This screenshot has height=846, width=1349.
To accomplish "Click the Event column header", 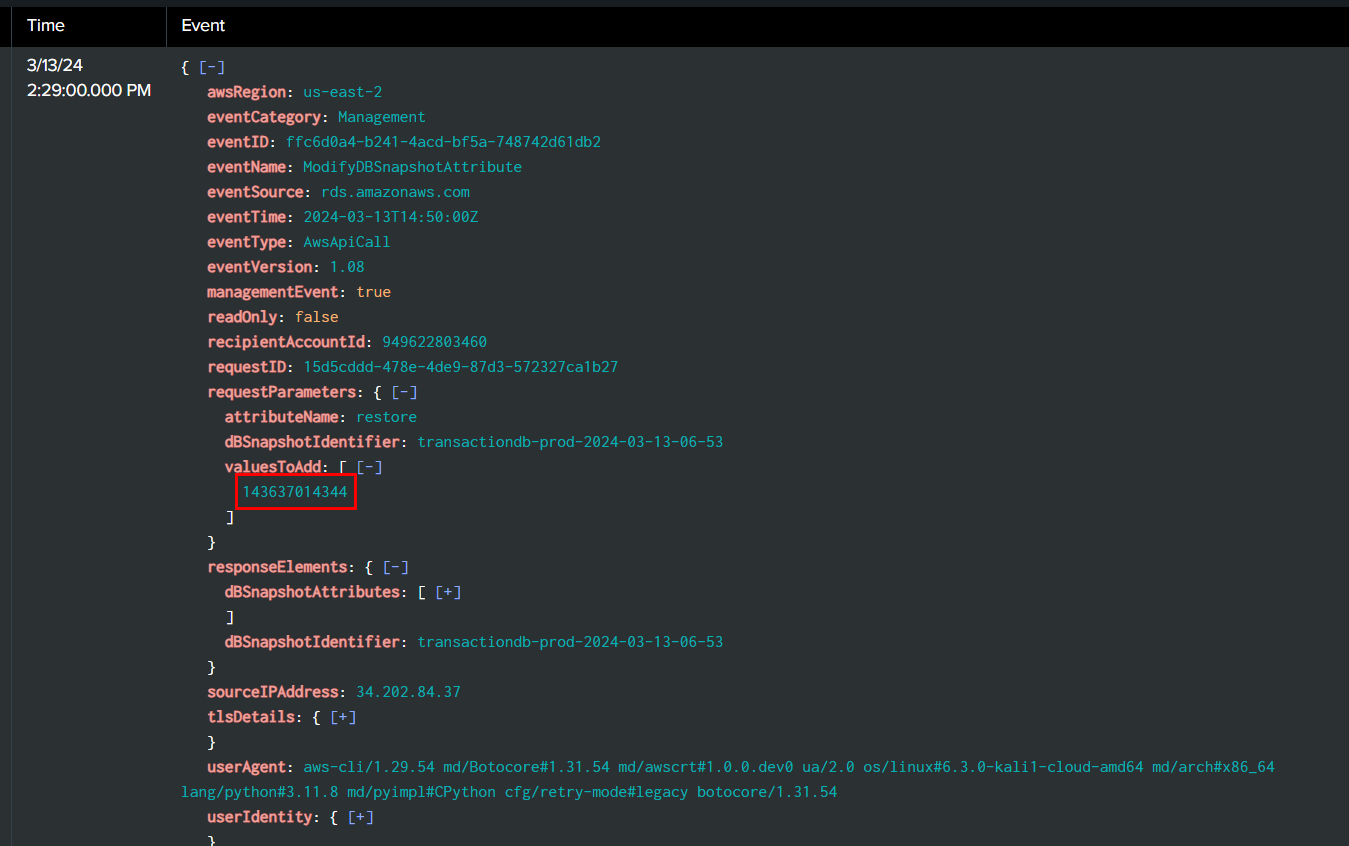I will click(x=203, y=26).
